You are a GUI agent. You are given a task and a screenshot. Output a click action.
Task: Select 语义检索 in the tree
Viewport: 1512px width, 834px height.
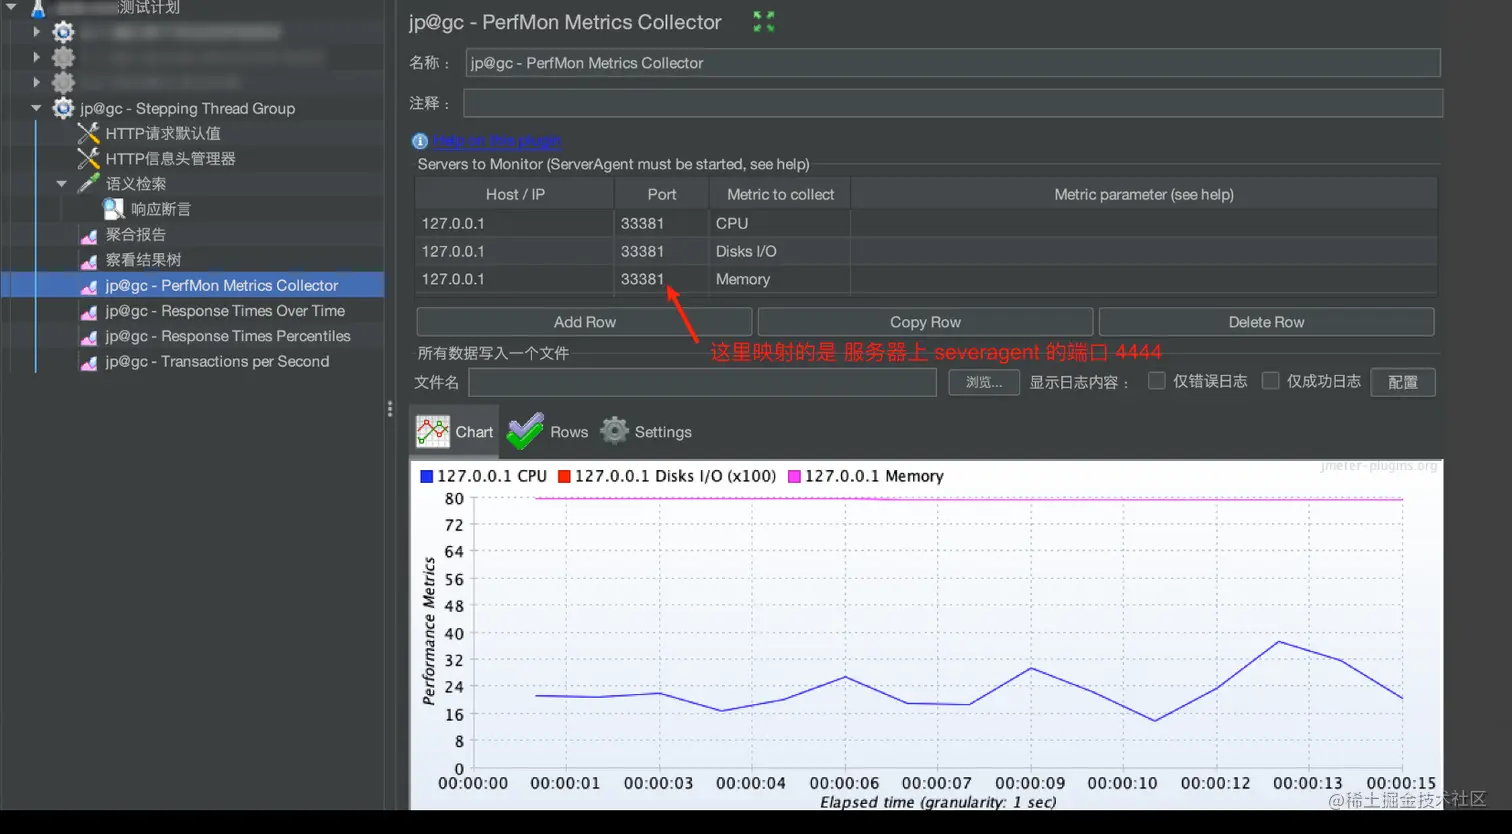136,184
